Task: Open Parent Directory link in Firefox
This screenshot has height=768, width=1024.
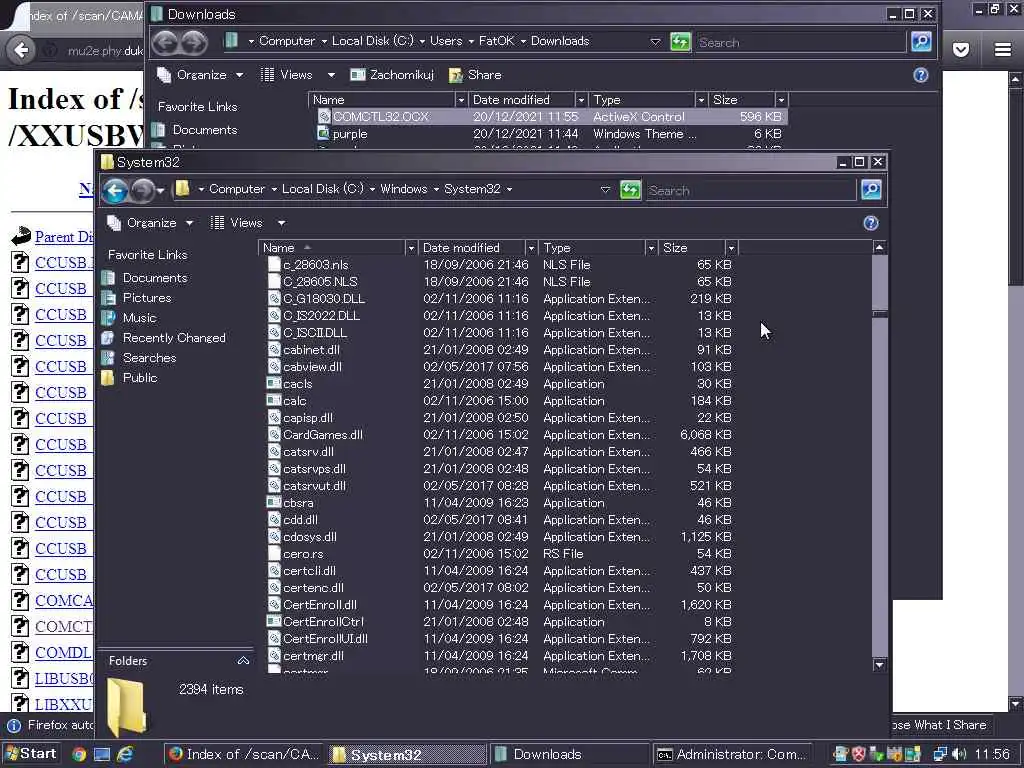Action: pos(64,237)
